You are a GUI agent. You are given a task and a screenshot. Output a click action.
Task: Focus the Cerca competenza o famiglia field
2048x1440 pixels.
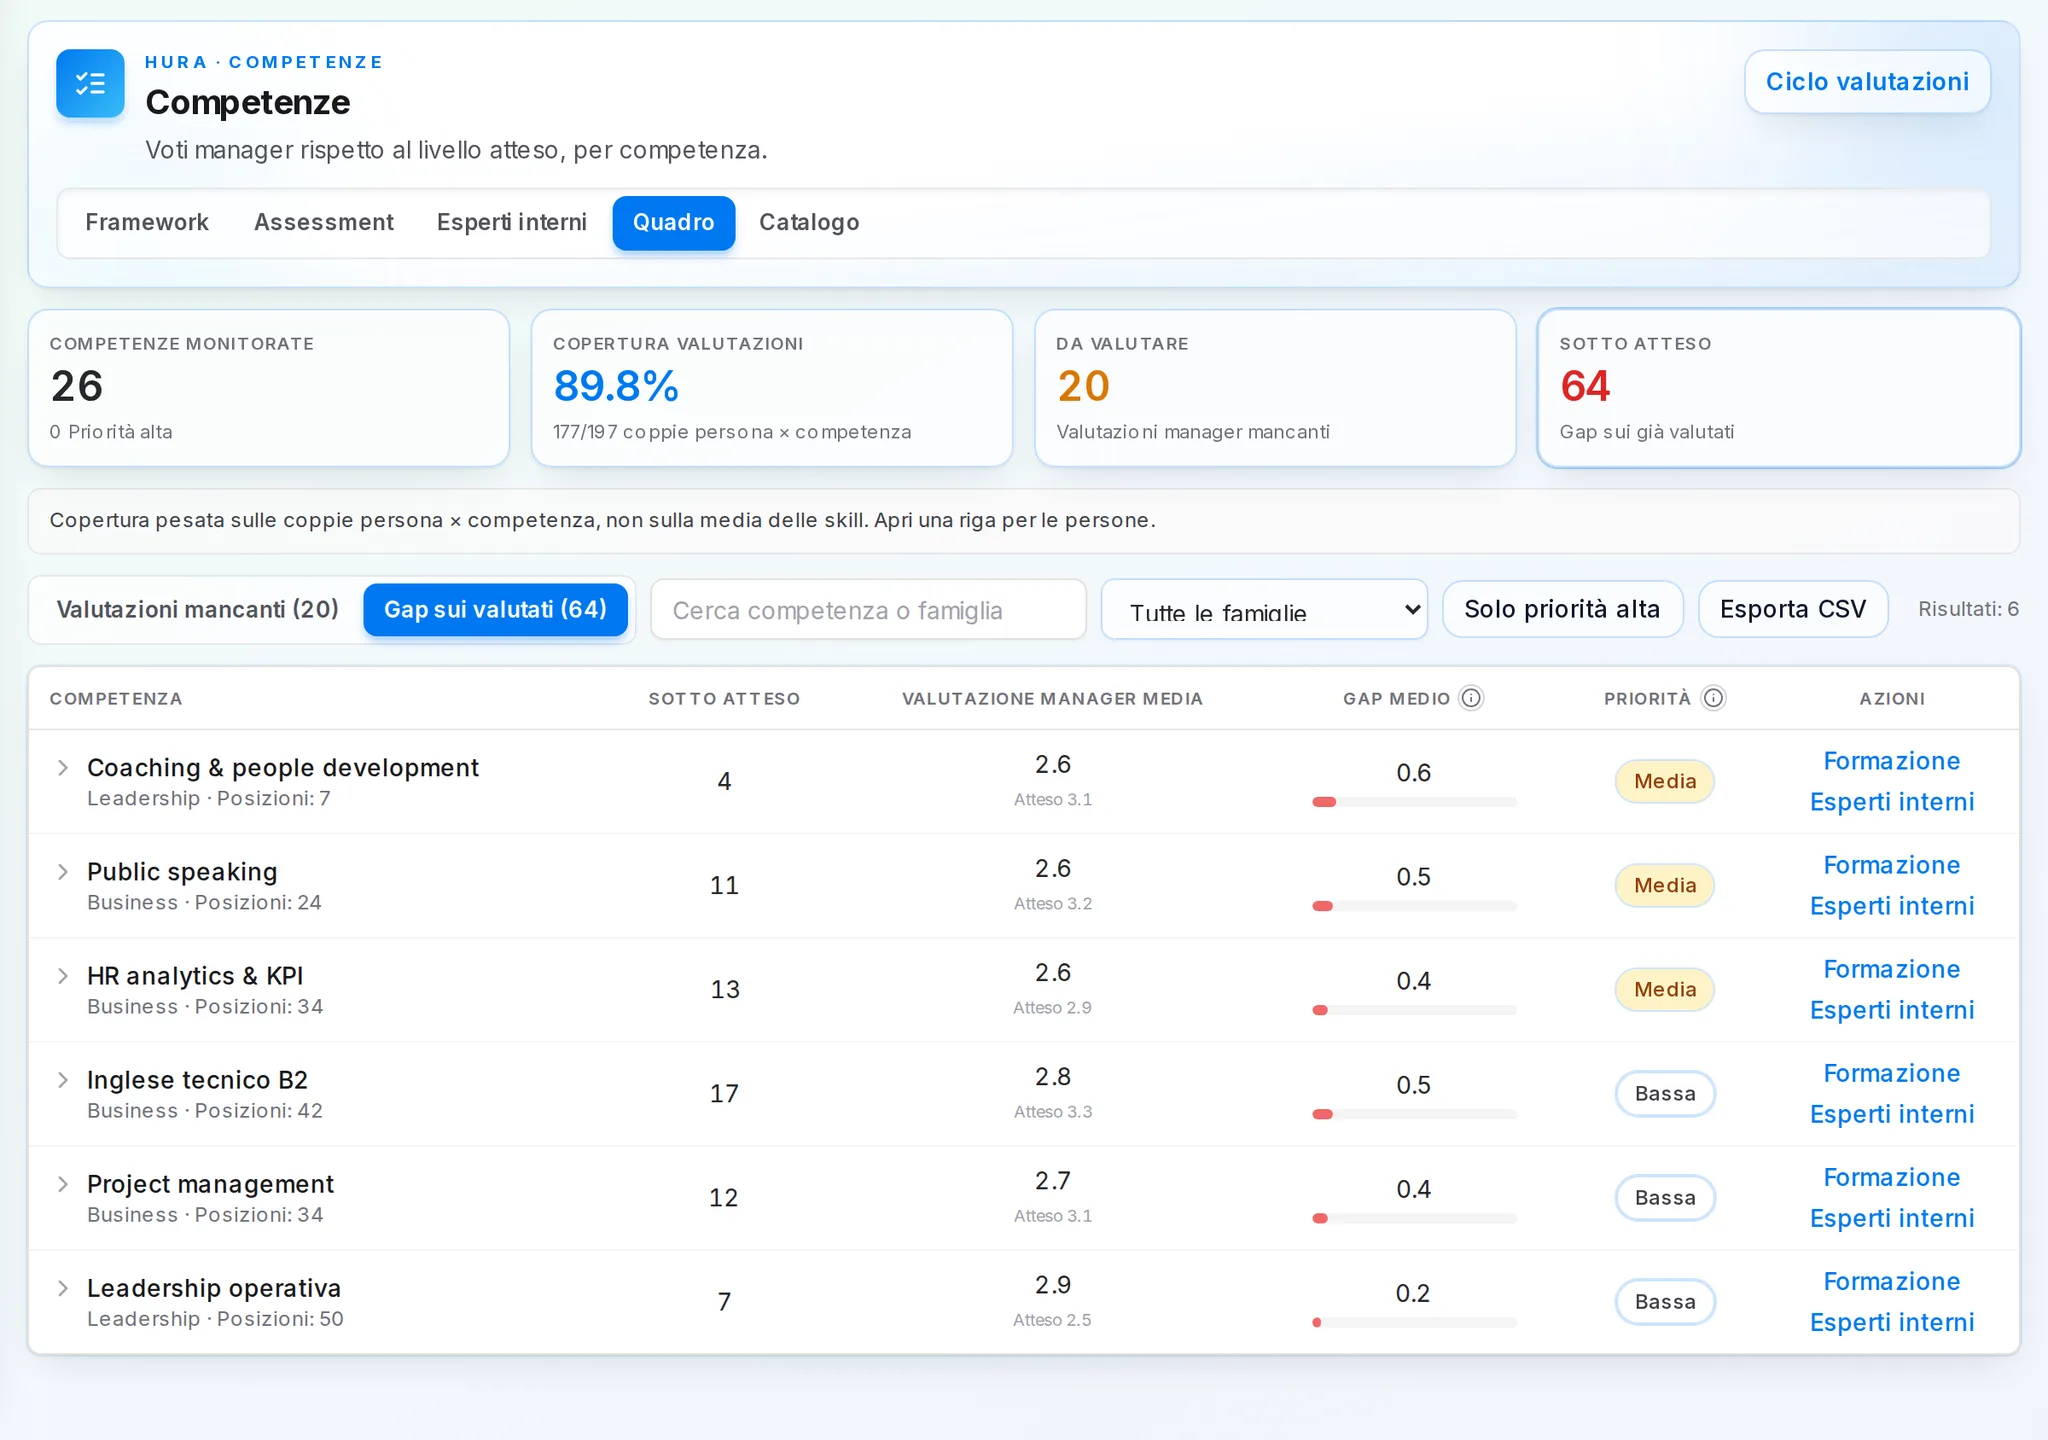[868, 610]
